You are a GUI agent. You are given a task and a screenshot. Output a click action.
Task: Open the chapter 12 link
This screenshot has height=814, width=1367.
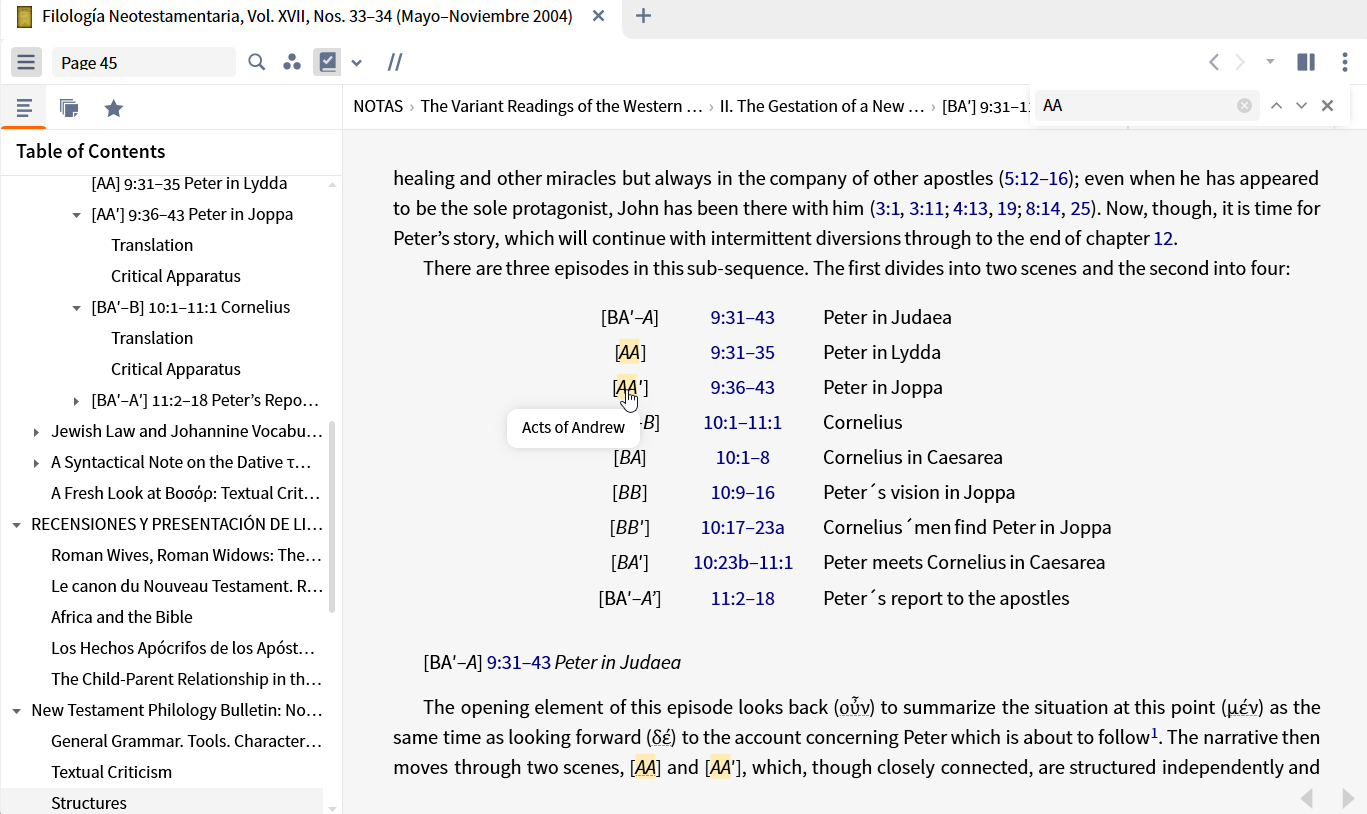click(1163, 238)
